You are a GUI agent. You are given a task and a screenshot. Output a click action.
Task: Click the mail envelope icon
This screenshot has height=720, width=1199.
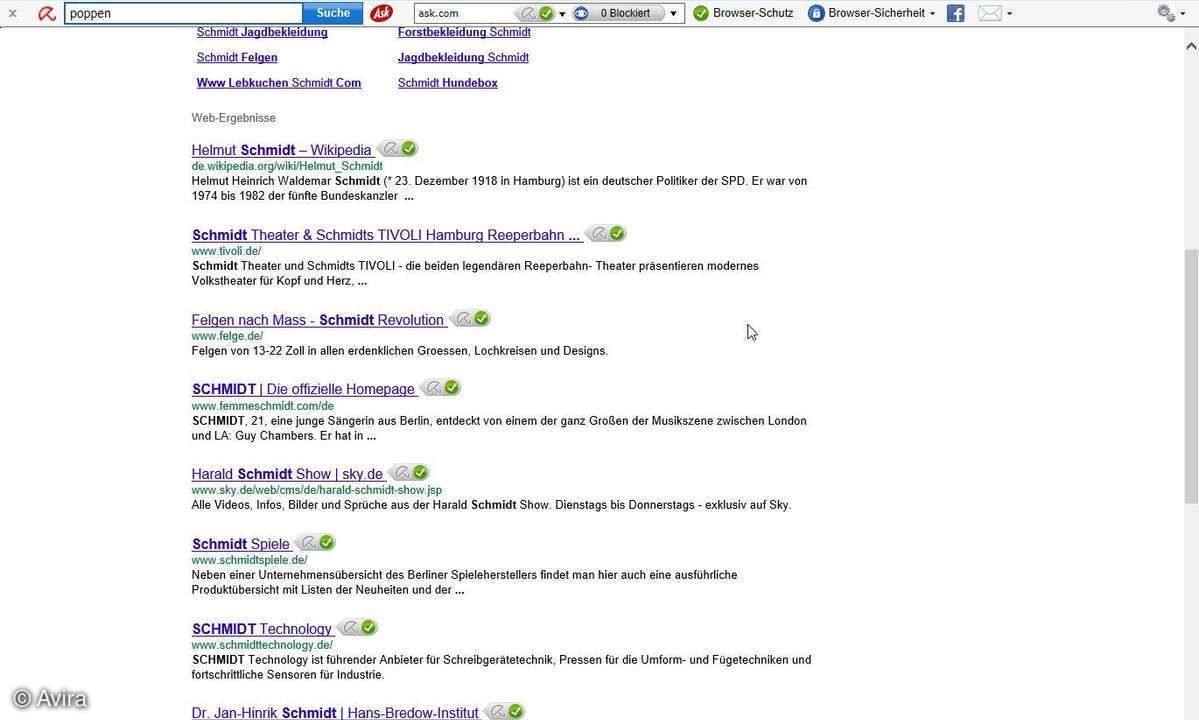[x=989, y=13]
